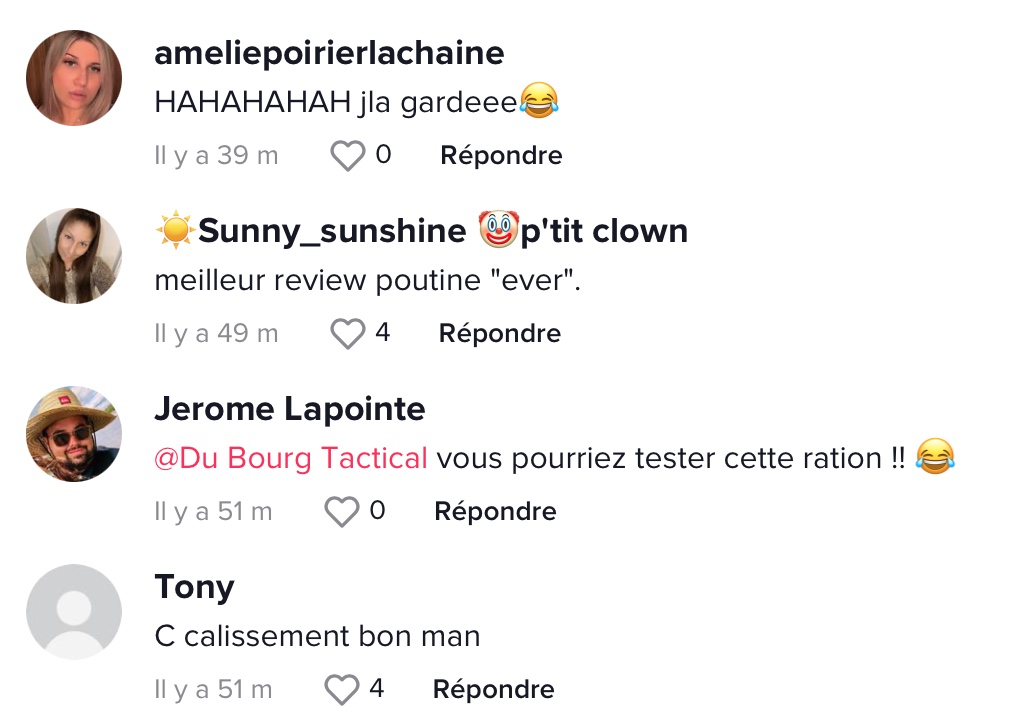This screenshot has height=728, width=1018.
Task: Click Répondre under Jerome Lapointe's comment
Action: coord(495,512)
